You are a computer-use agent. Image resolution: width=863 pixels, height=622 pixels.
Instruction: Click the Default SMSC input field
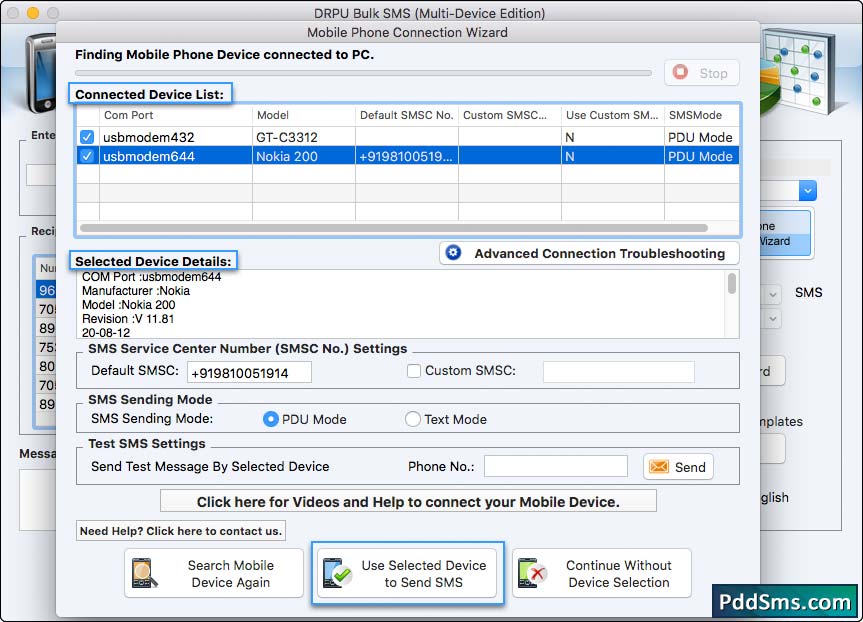point(249,373)
